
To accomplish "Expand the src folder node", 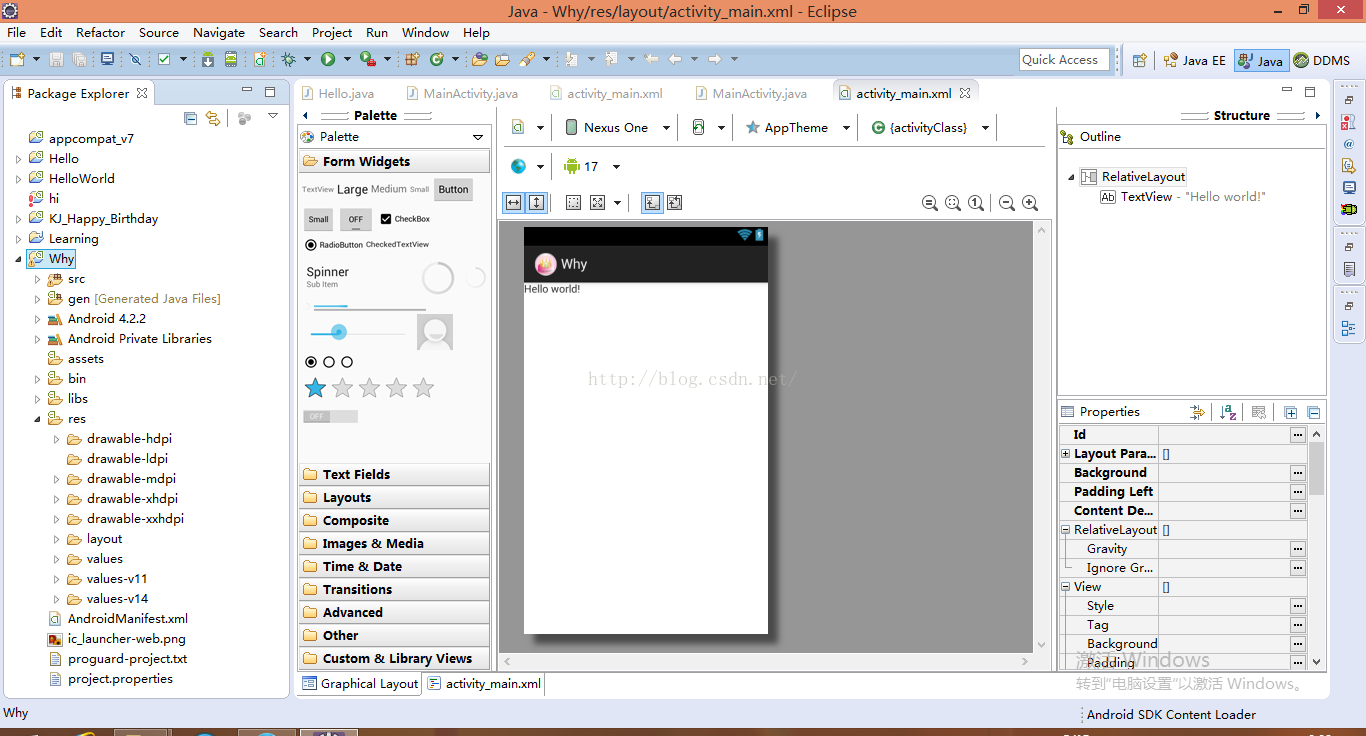I will [37, 279].
